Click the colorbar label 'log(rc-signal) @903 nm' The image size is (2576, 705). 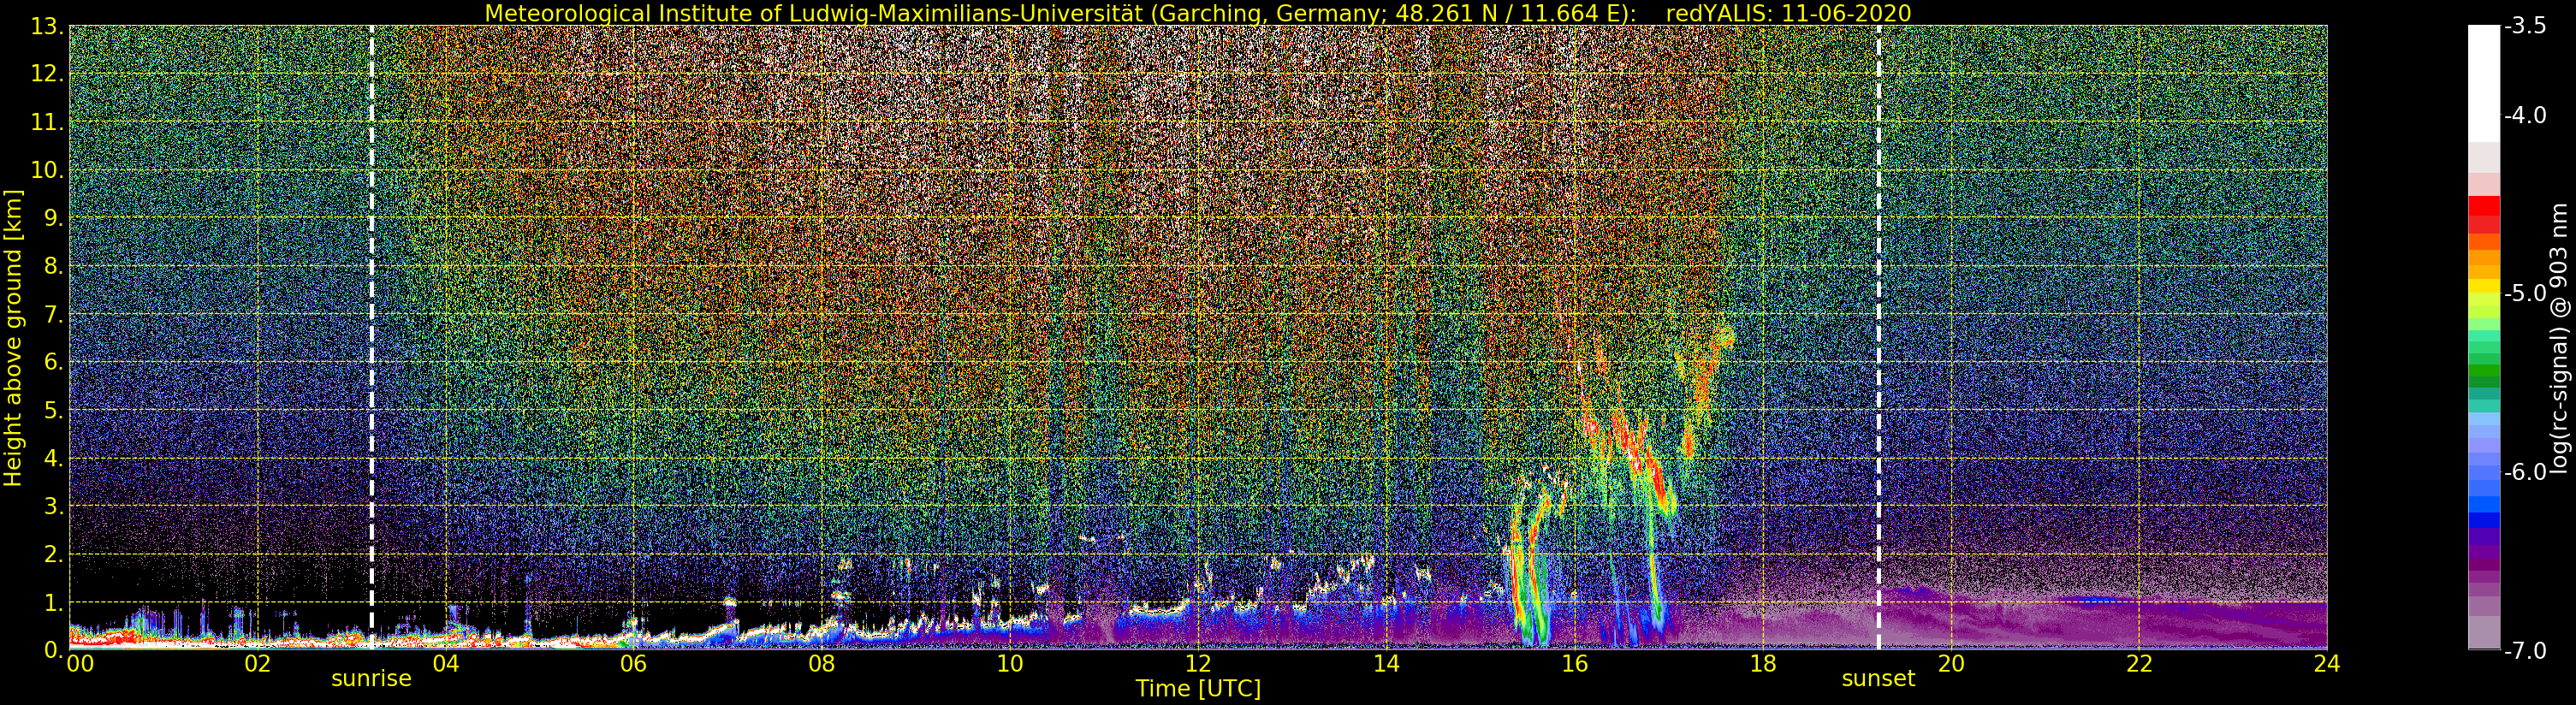click(x=2558, y=338)
